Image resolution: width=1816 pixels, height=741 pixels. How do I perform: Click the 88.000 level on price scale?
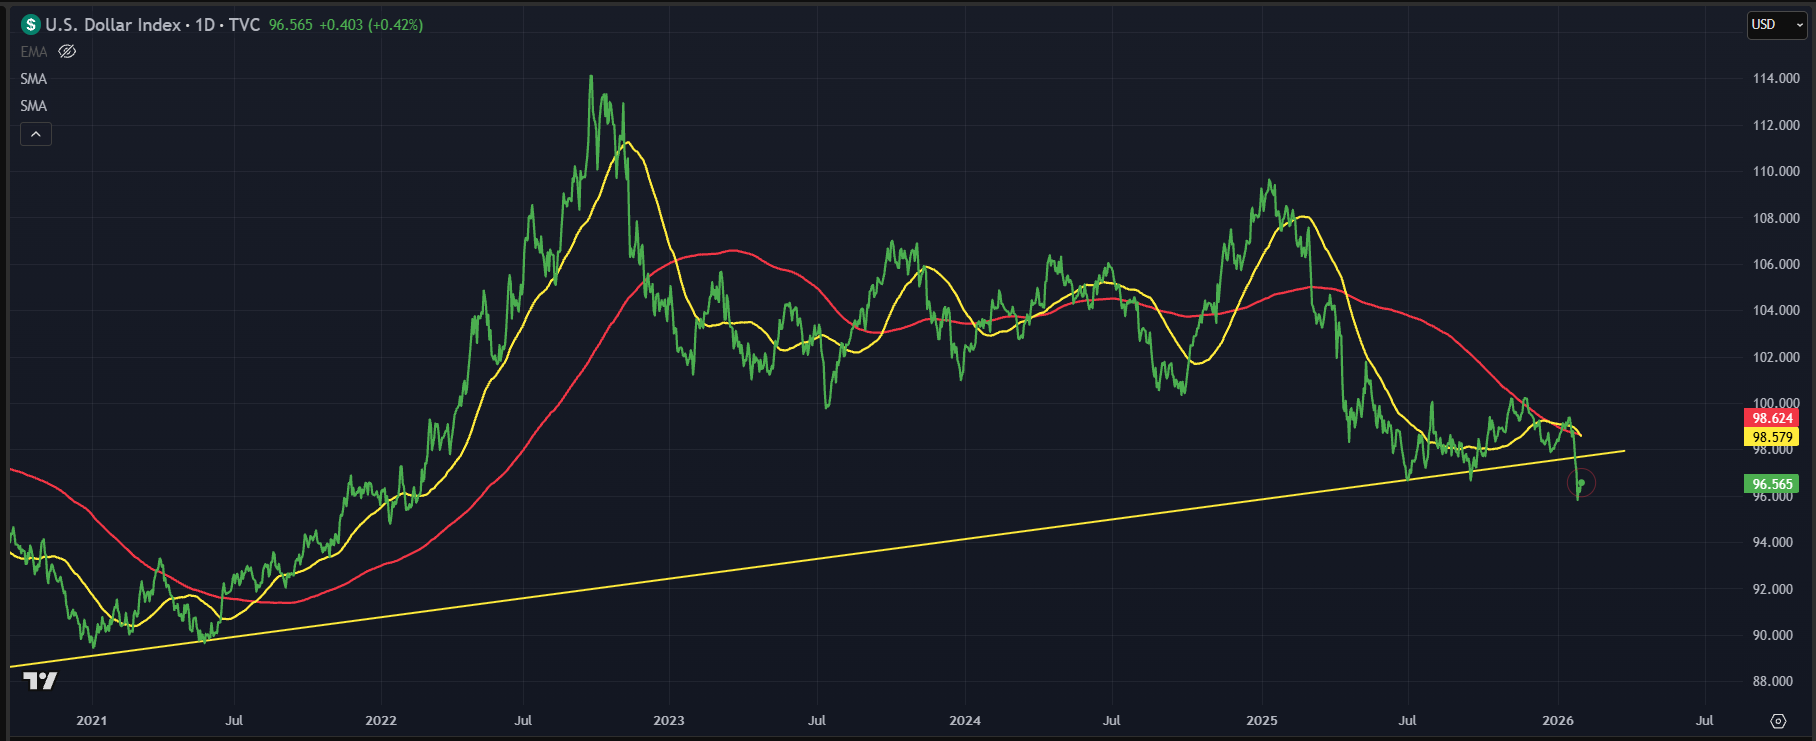click(1775, 681)
